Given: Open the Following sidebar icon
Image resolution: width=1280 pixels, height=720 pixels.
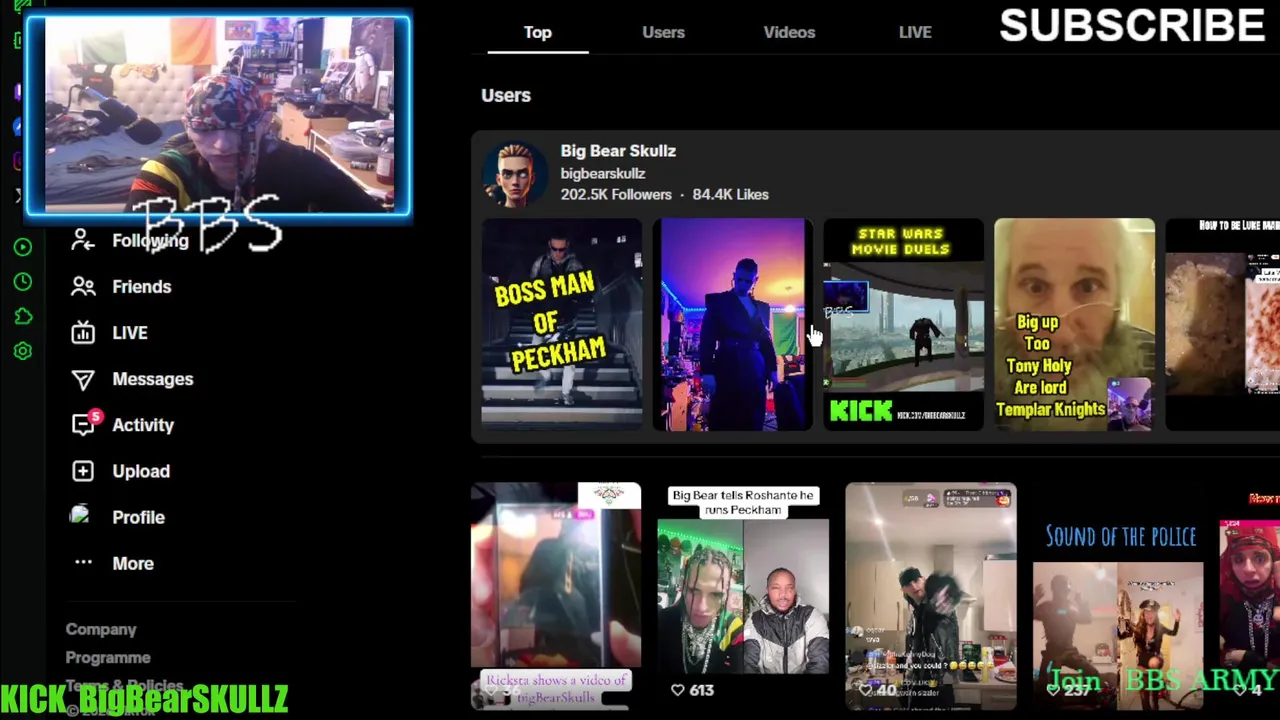Looking at the screenshot, I should click(x=83, y=240).
